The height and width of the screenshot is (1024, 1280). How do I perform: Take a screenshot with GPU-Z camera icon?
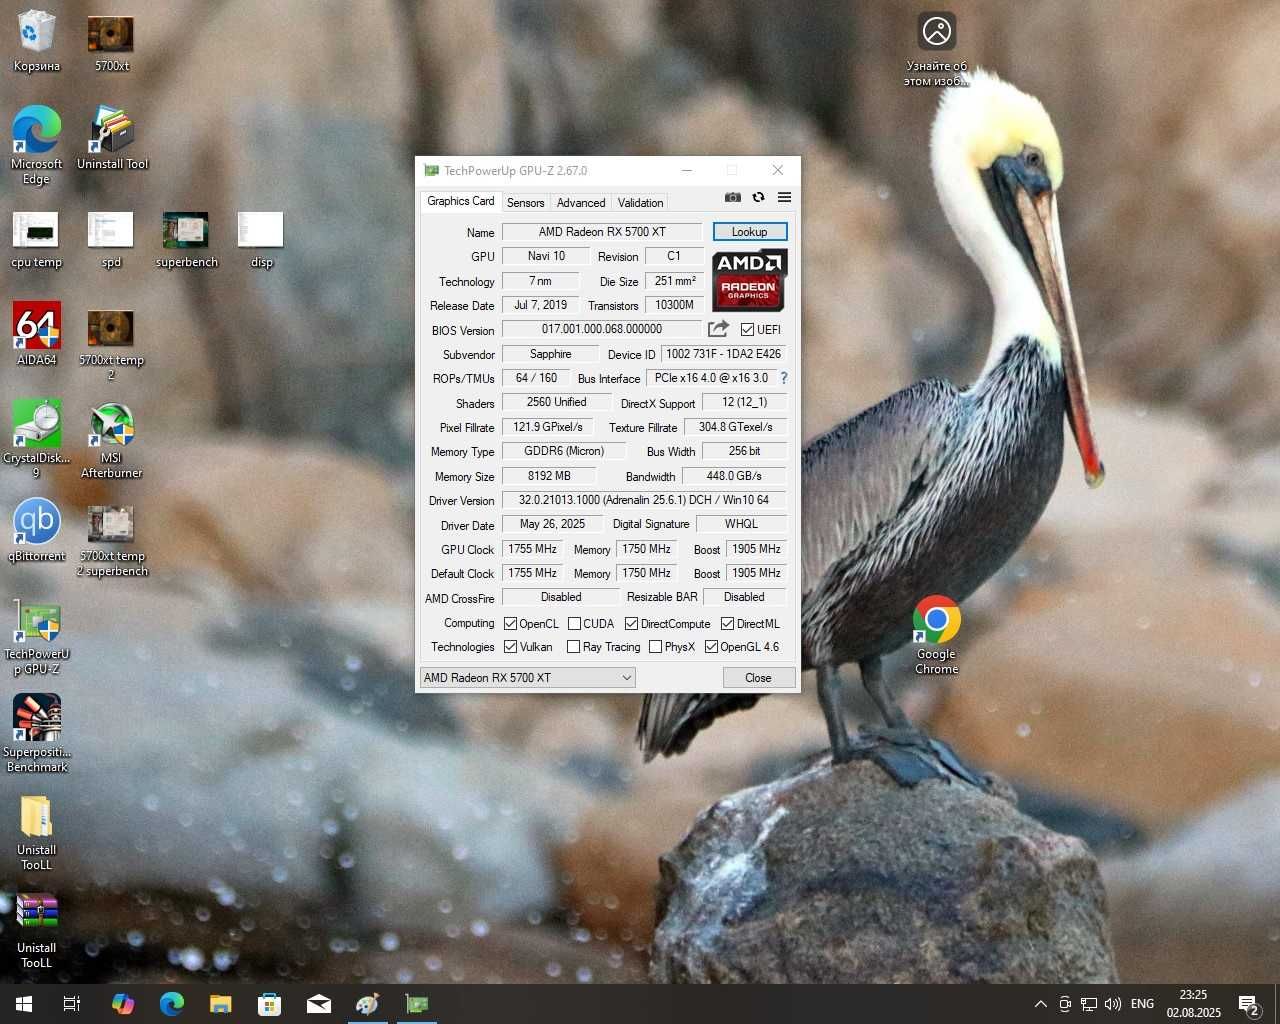(x=733, y=198)
